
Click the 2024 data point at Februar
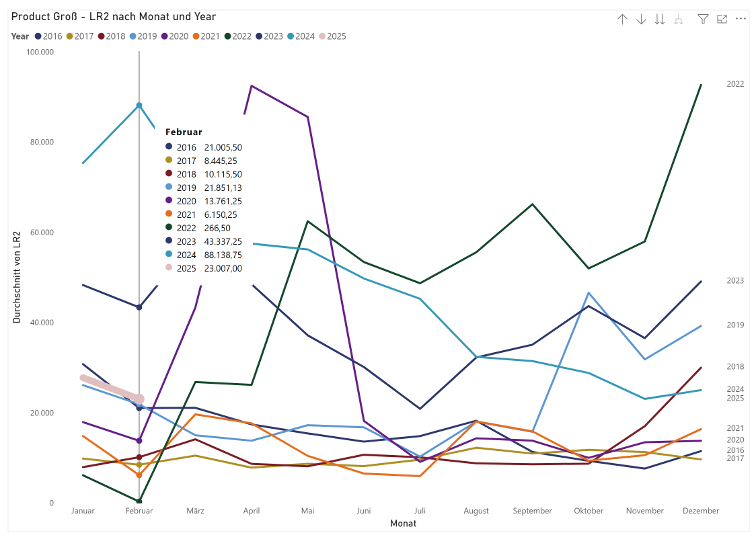click(x=139, y=105)
